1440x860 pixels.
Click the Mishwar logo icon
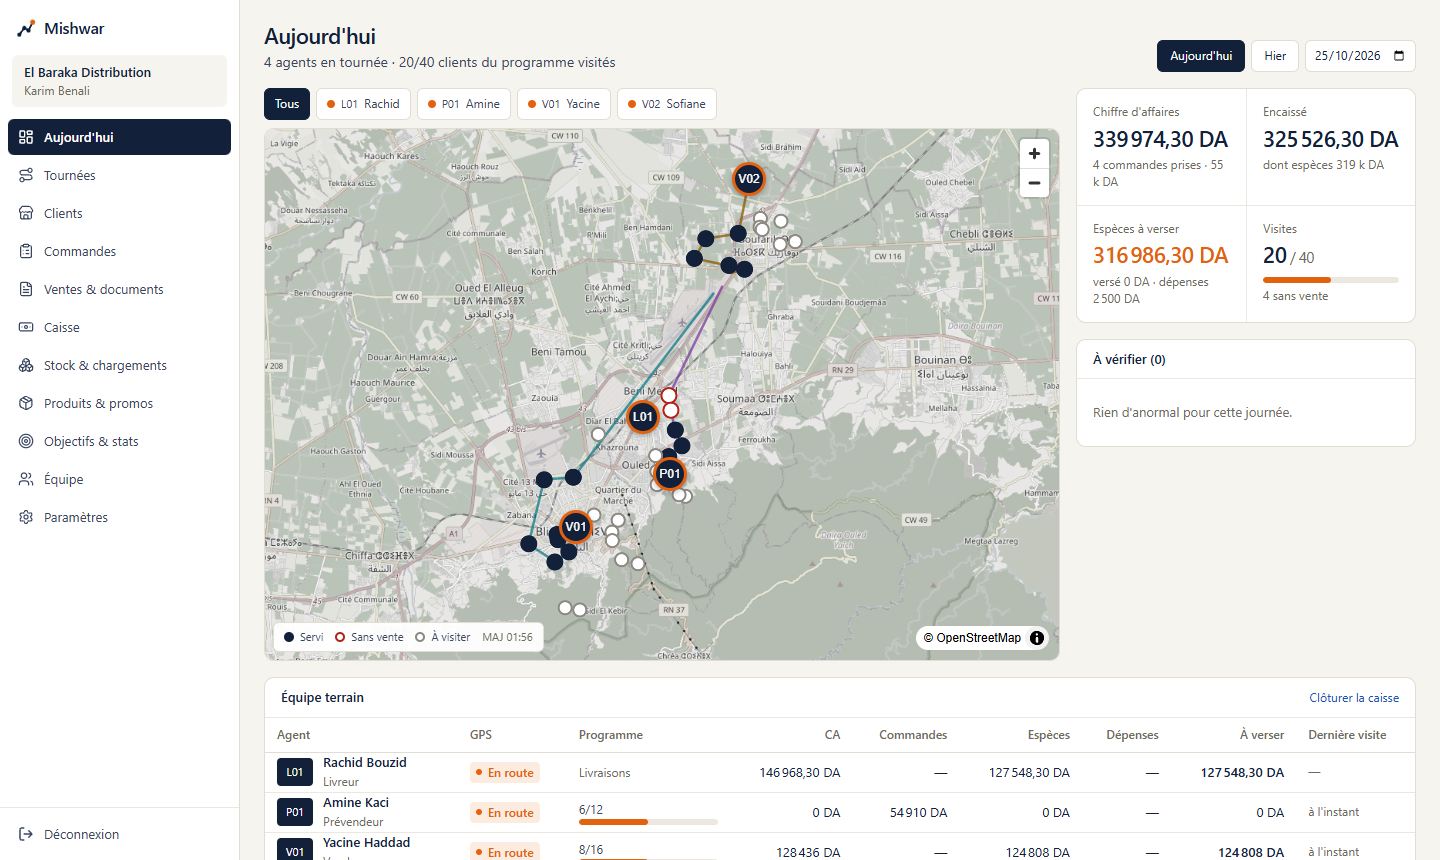[x=26, y=29]
